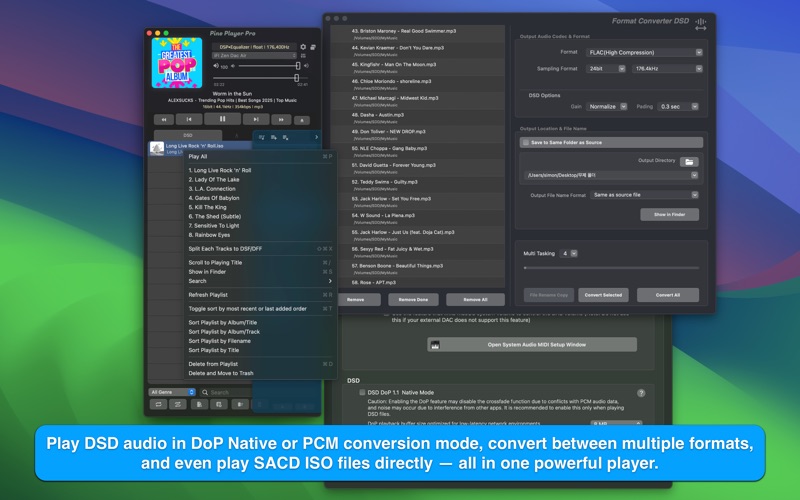Click the volume-down icon left of the volume slider
The image size is (800, 500).
point(233,66)
